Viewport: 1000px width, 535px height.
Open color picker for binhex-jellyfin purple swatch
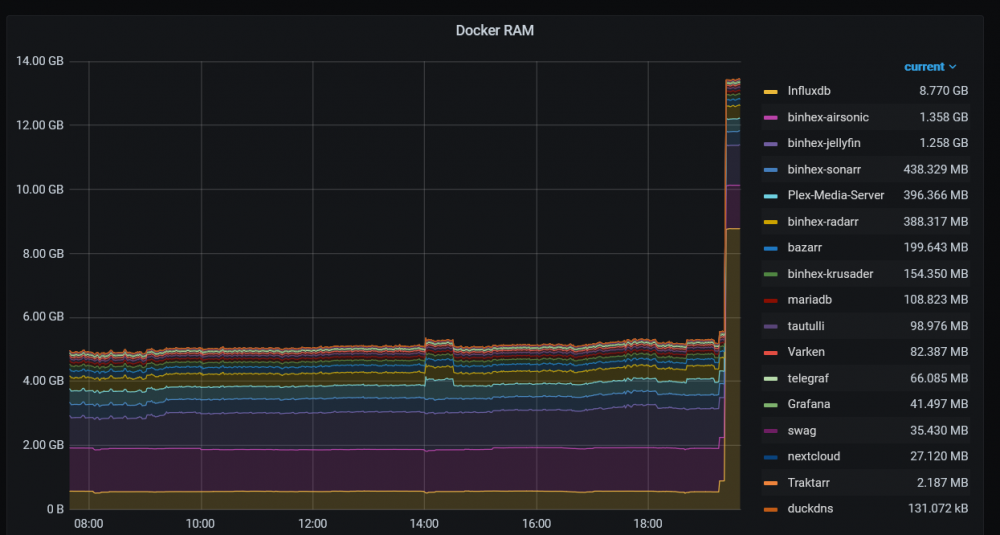pyautogui.click(x=770, y=144)
